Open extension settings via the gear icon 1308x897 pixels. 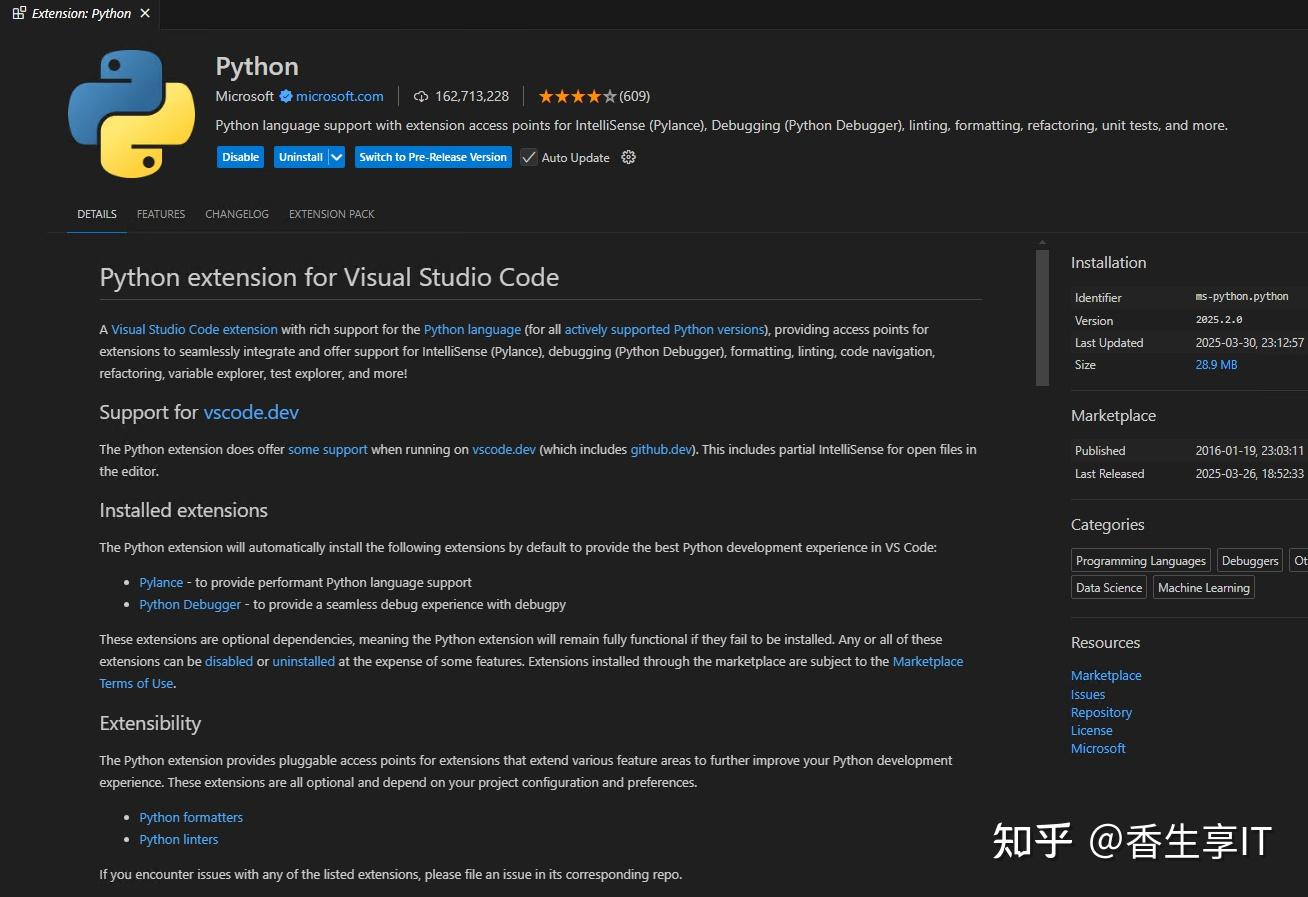point(628,157)
